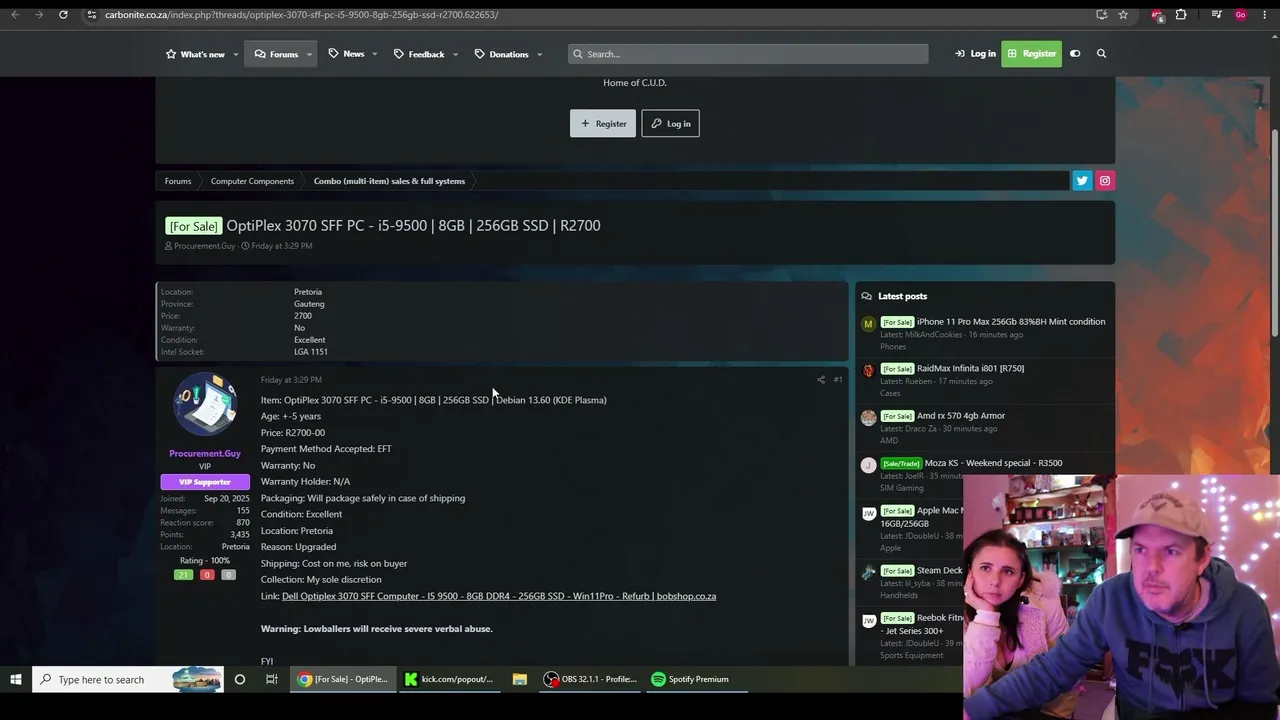
Task: Click the Register button below Home of C.U.D.
Action: click(x=603, y=124)
